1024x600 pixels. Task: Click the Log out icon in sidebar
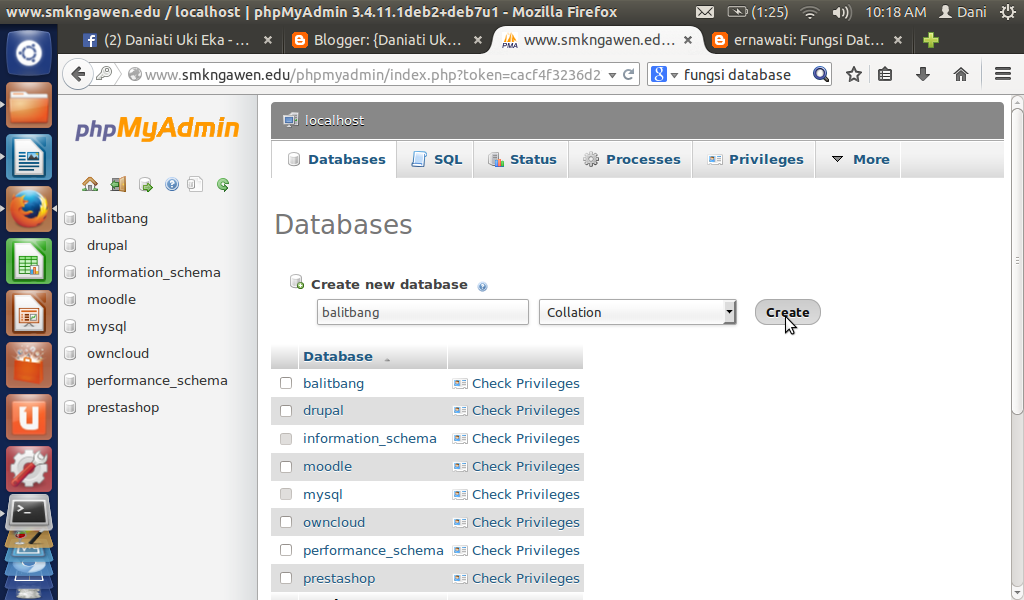tap(118, 185)
